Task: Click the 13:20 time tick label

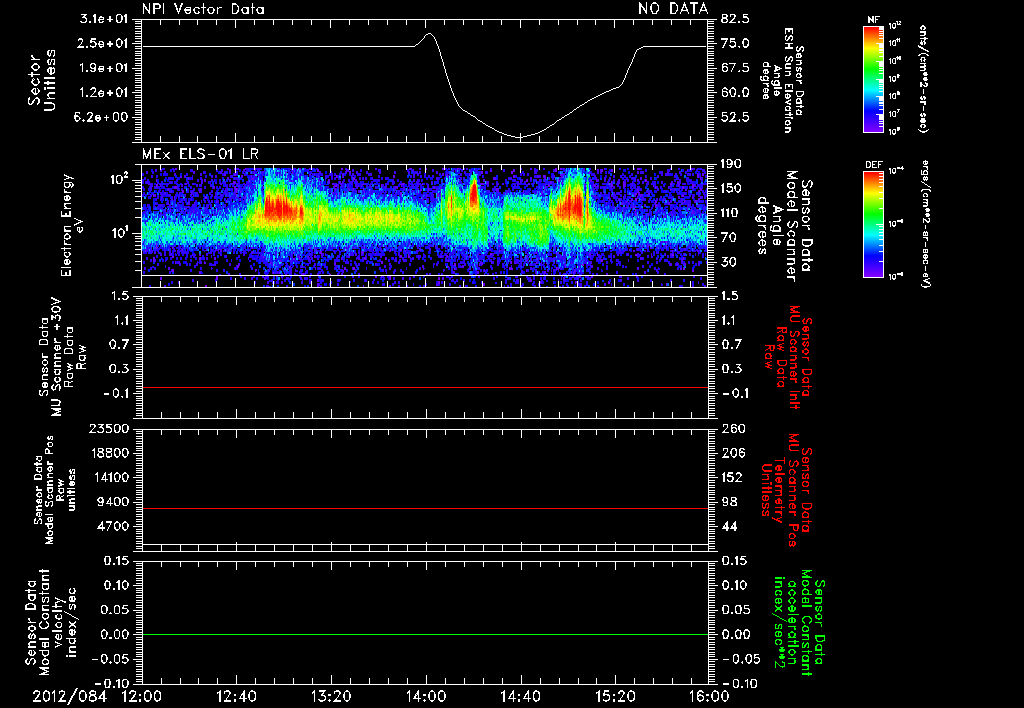Action: click(x=331, y=696)
